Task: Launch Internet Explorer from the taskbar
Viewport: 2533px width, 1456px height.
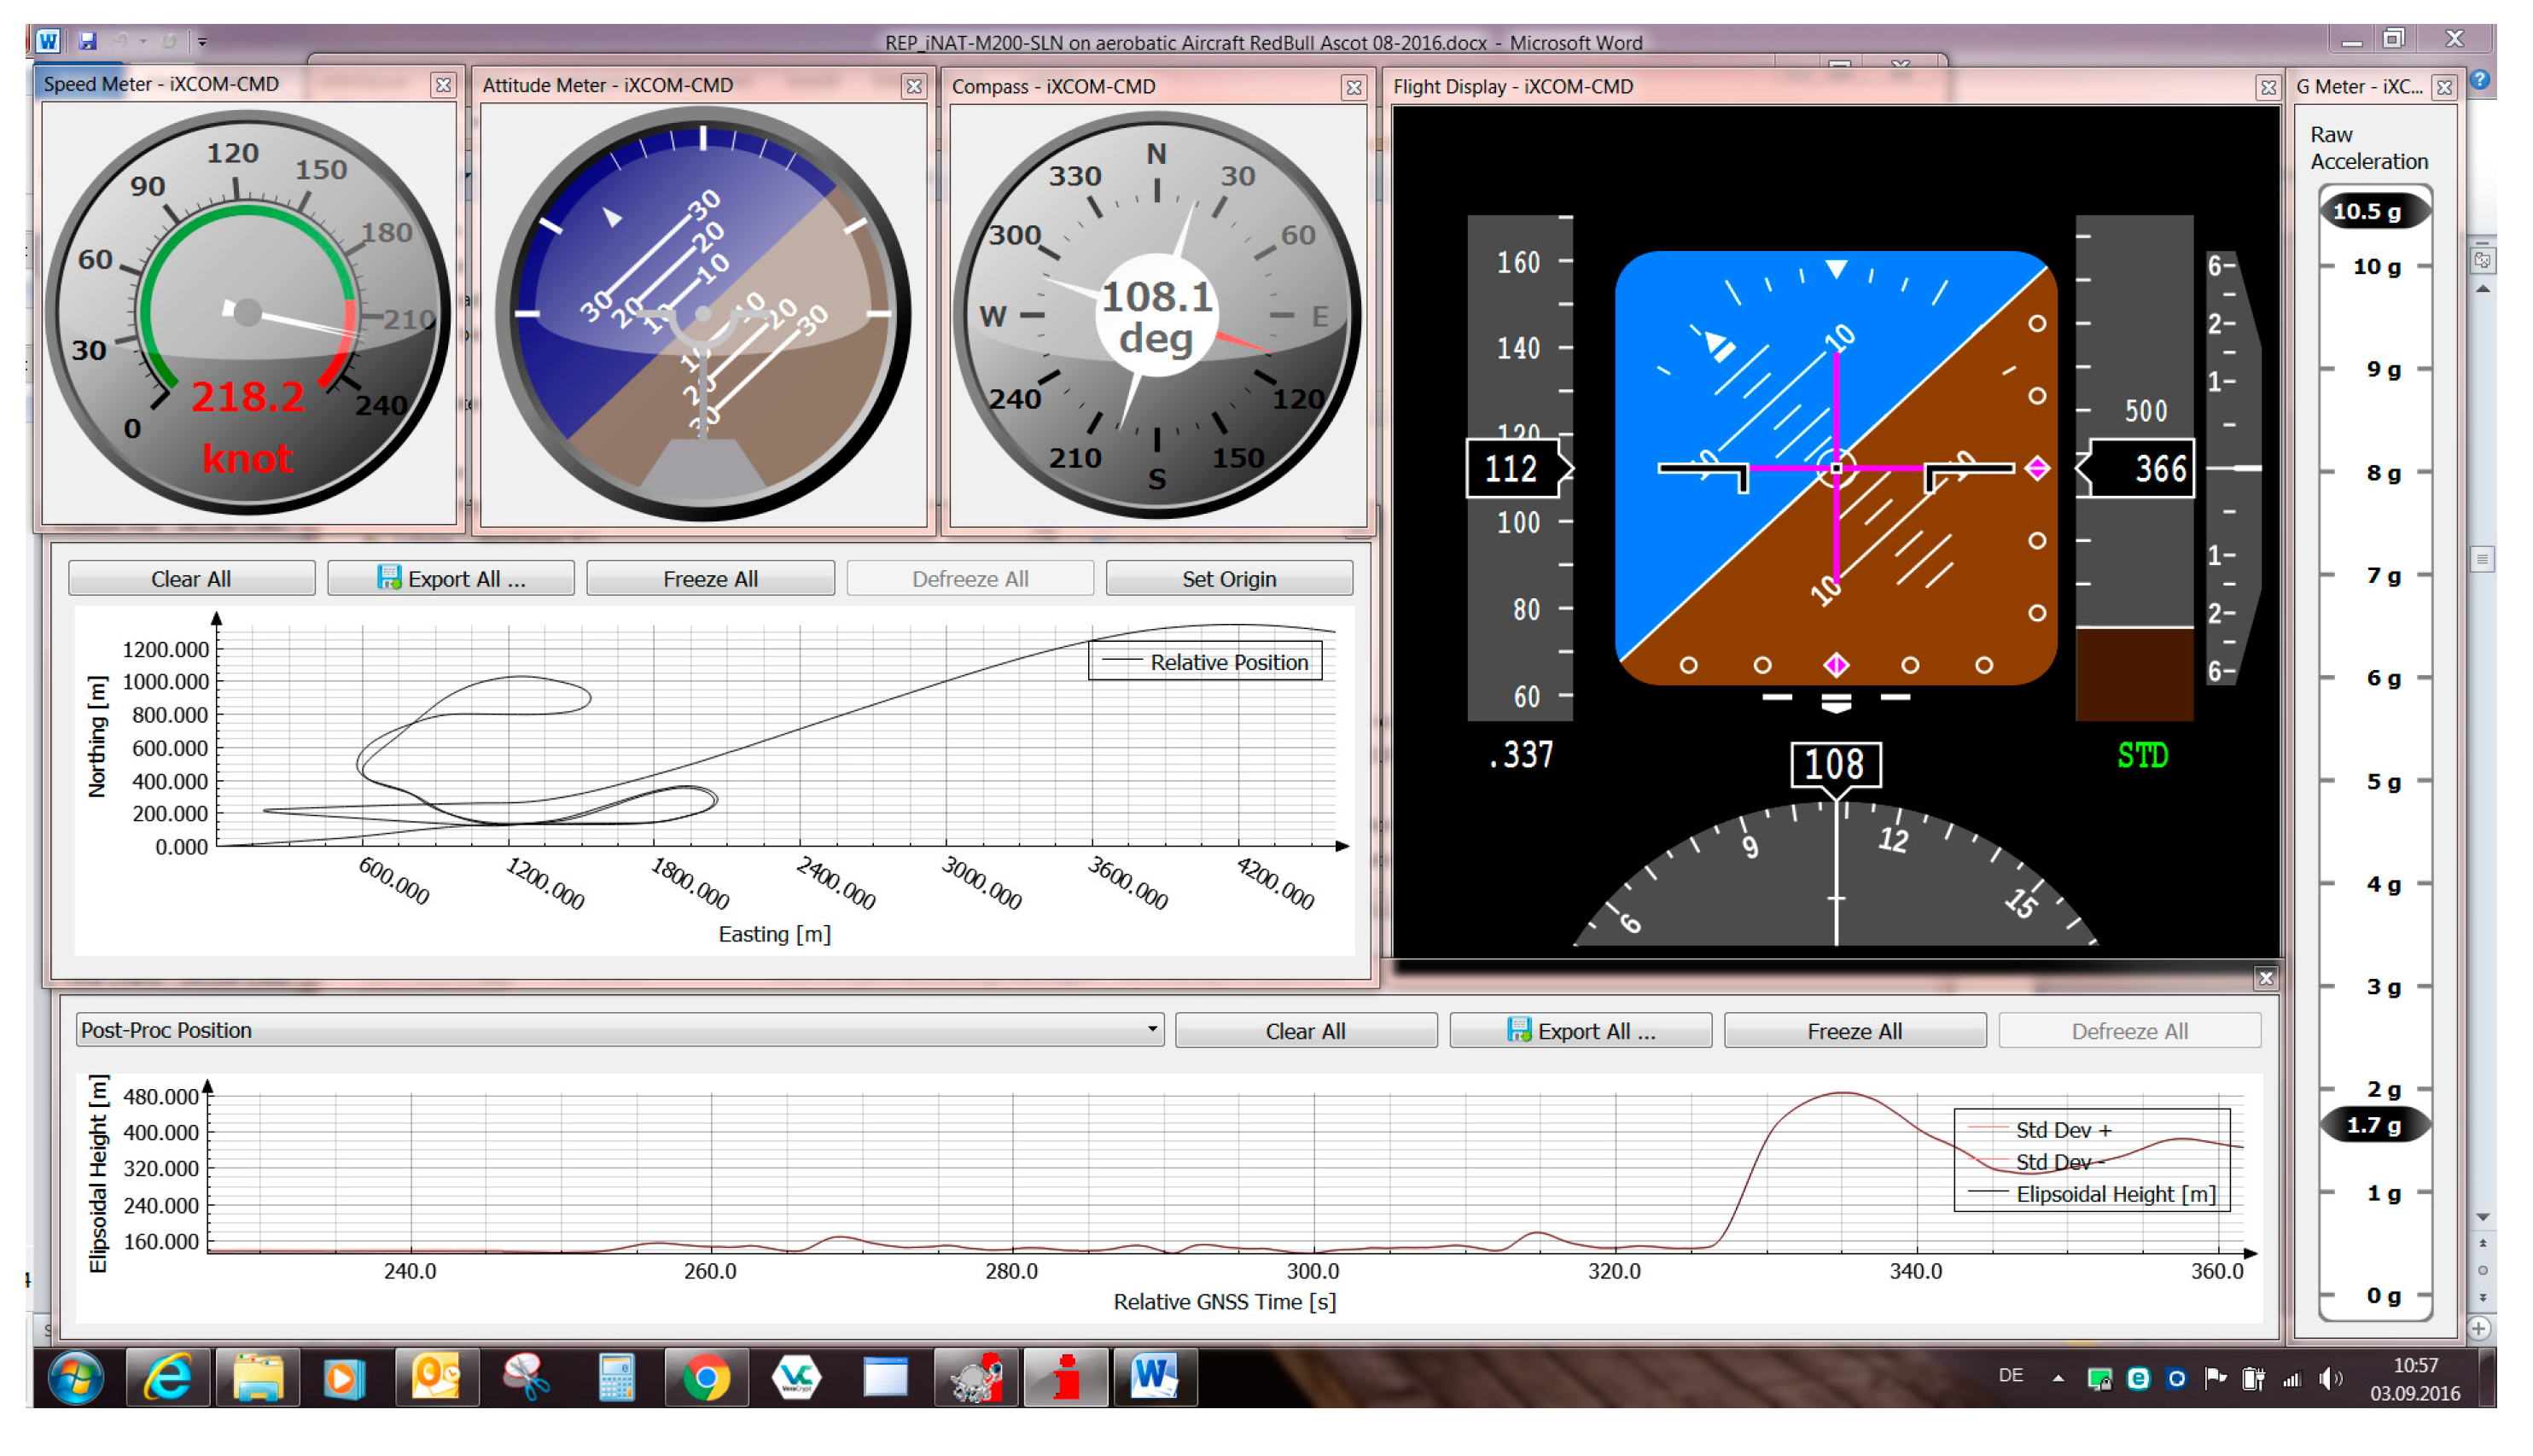Action: click(x=167, y=1378)
